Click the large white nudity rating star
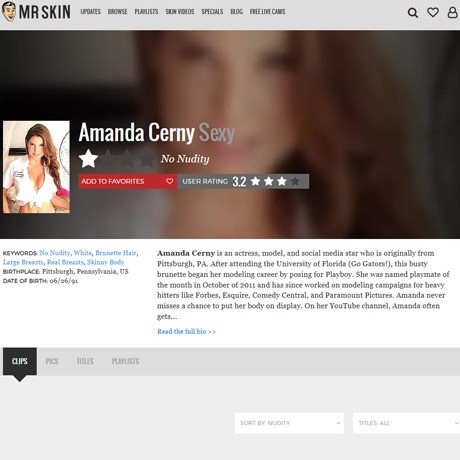This screenshot has height=460, width=460. [x=88, y=158]
